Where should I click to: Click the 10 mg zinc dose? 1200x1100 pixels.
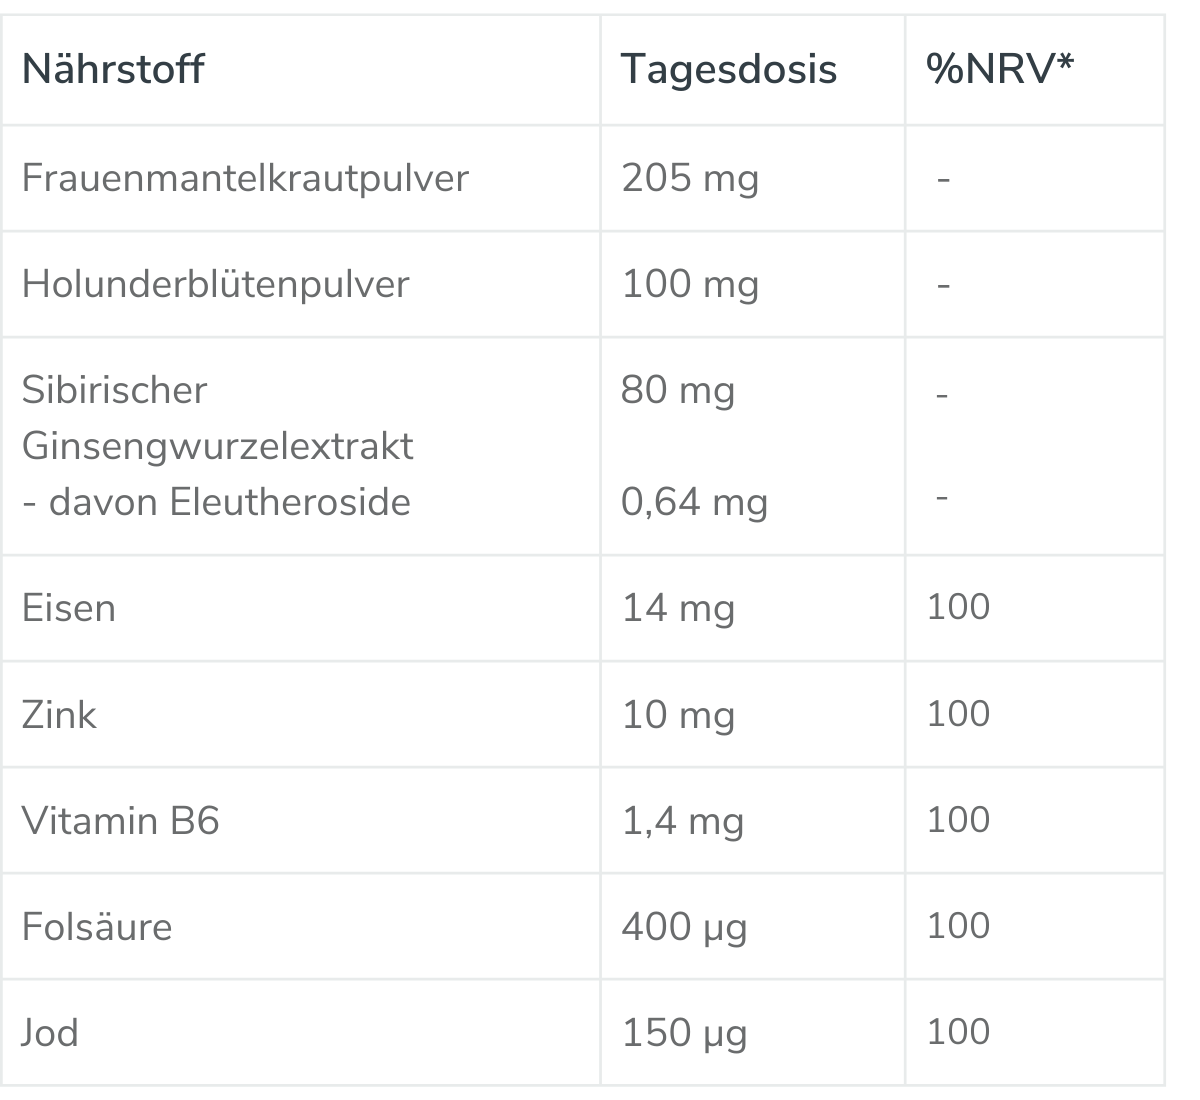678,716
